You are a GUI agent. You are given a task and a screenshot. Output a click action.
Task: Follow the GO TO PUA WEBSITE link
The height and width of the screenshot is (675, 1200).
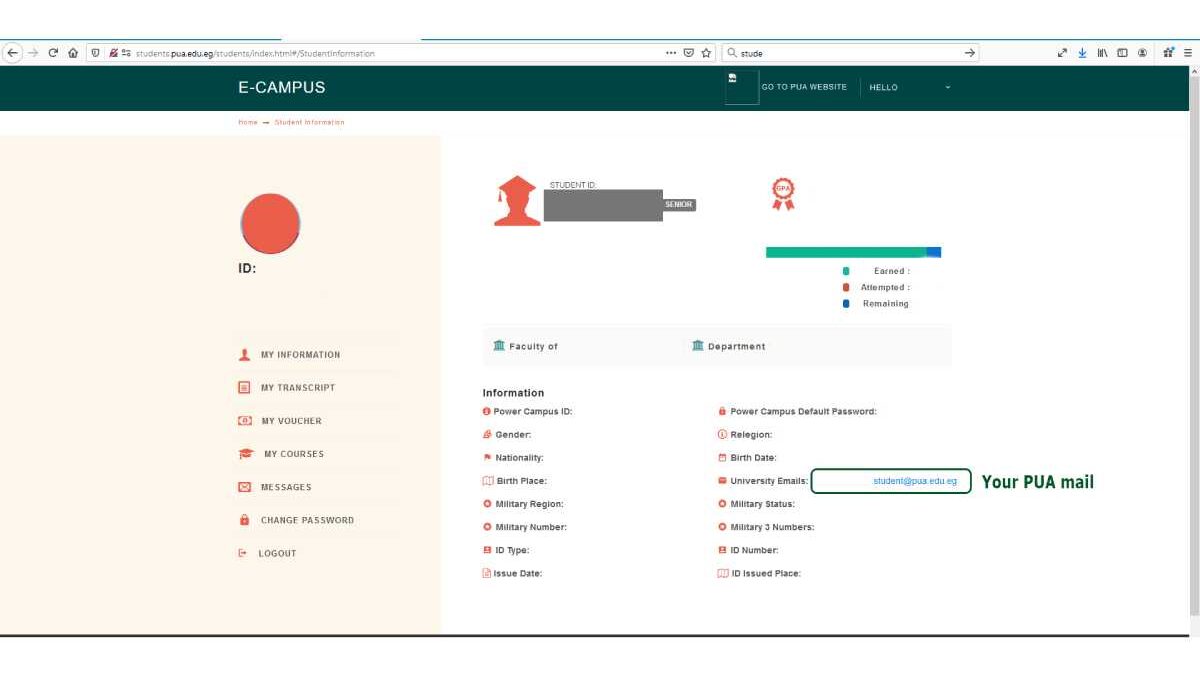point(804,88)
